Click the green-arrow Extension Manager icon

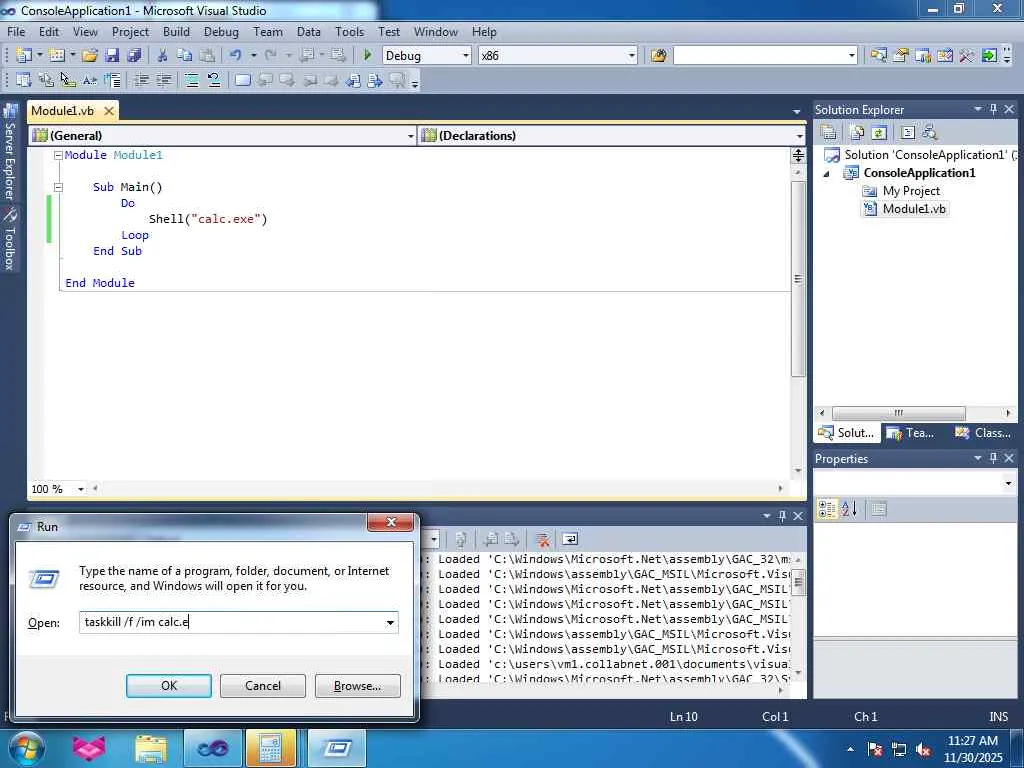click(x=989, y=56)
